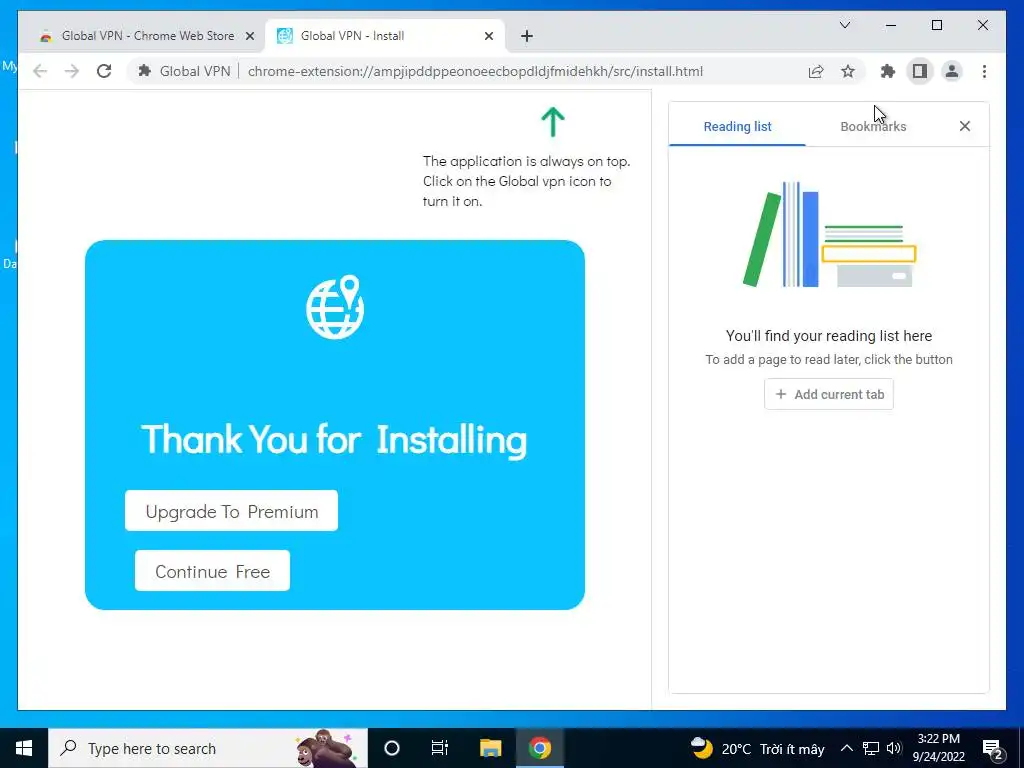The width and height of the screenshot is (1024, 768).
Task: Toggle the side panel button
Action: pyautogui.click(x=920, y=71)
